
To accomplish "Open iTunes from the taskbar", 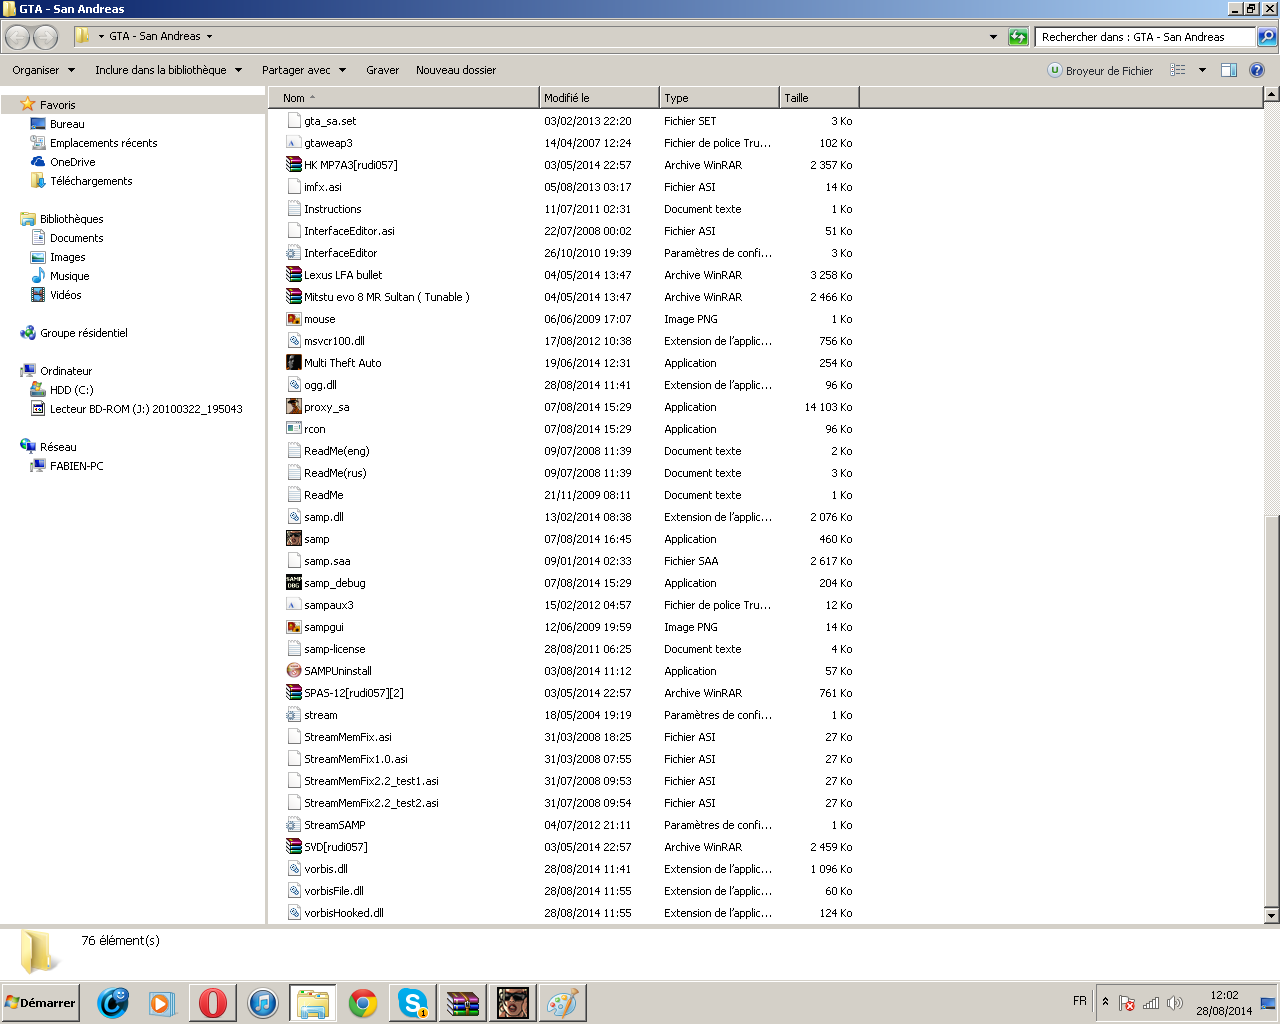I will 262,1002.
